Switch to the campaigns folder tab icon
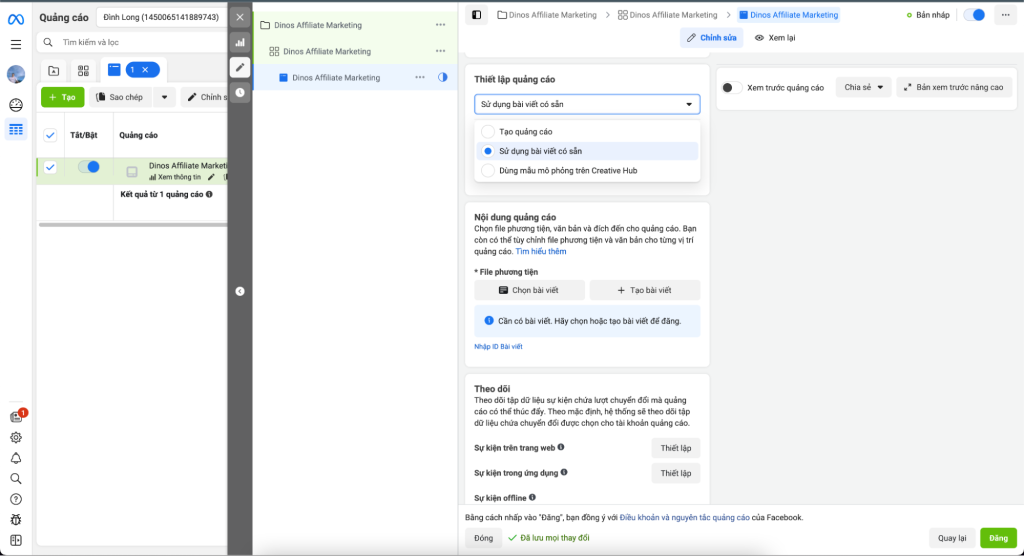The height and width of the screenshot is (556, 1024). pos(54,71)
